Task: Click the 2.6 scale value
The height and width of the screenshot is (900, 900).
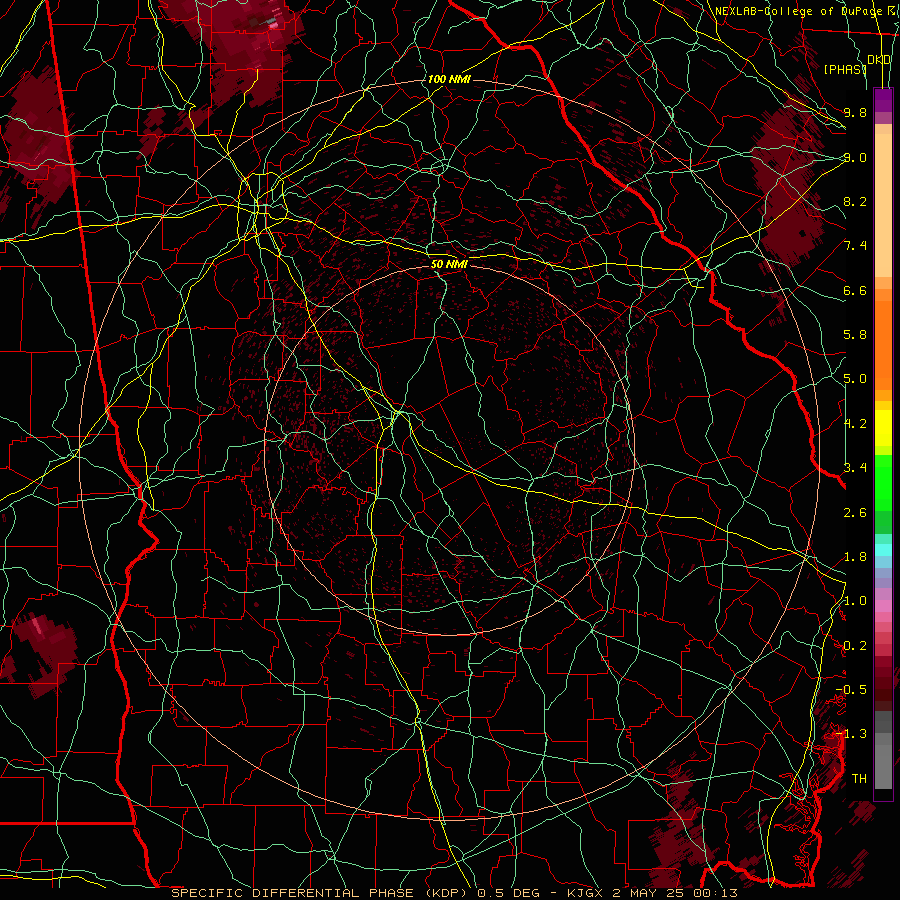Action: tap(855, 513)
